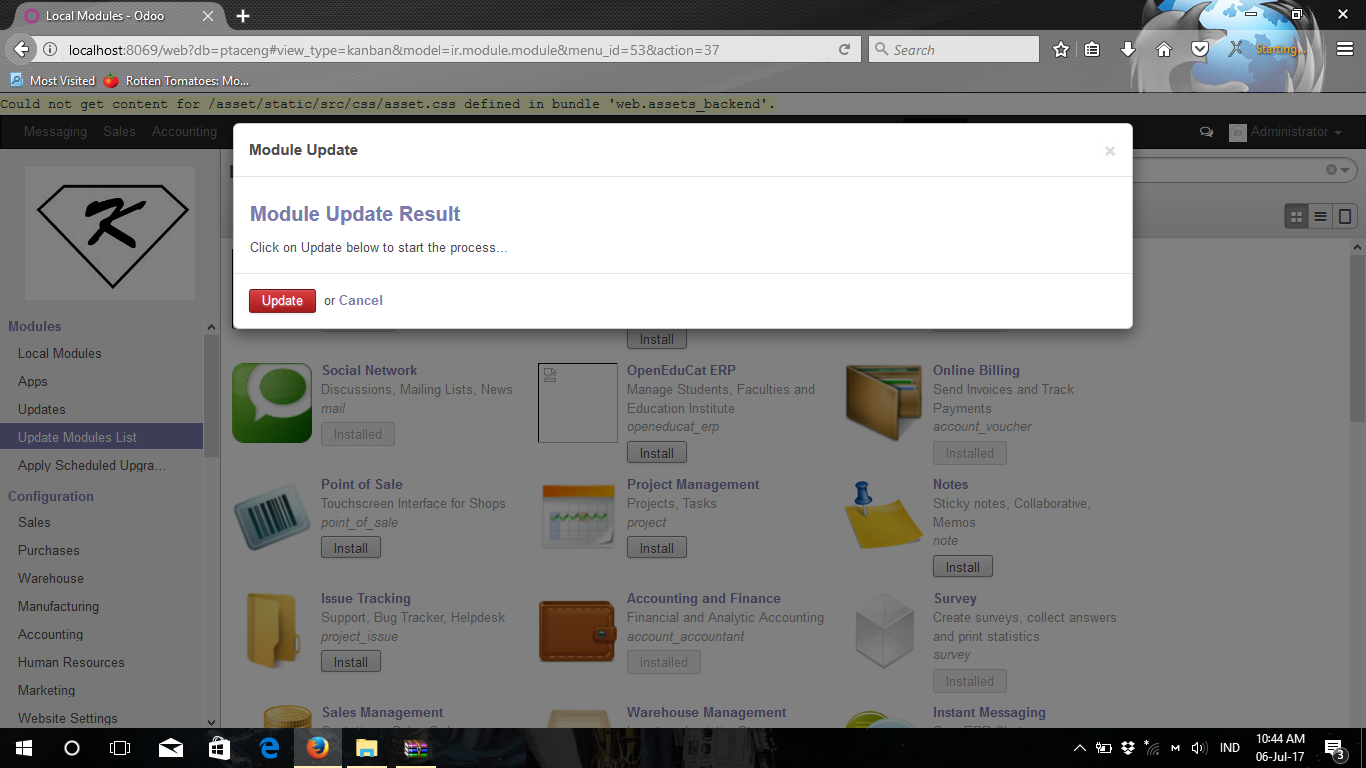
Task: Open the Instant Messaging module title
Action: click(x=989, y=712)
